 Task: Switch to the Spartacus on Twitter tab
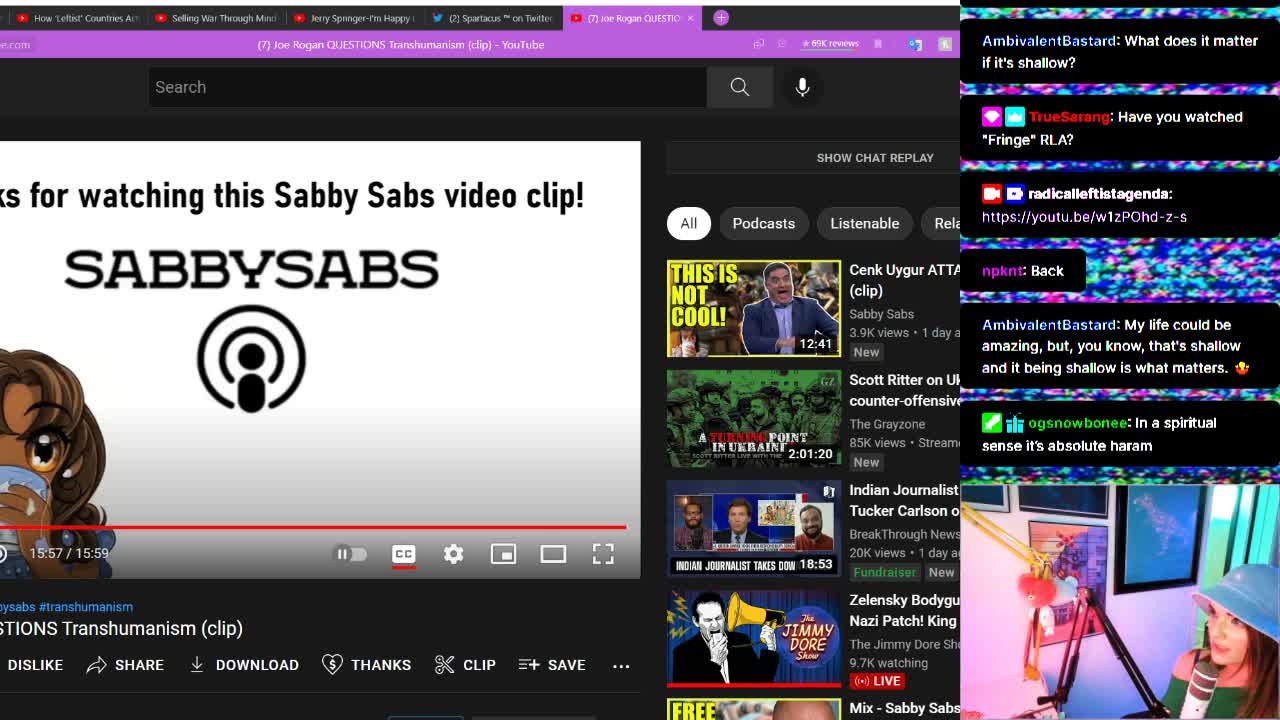[x=493, y=18]
